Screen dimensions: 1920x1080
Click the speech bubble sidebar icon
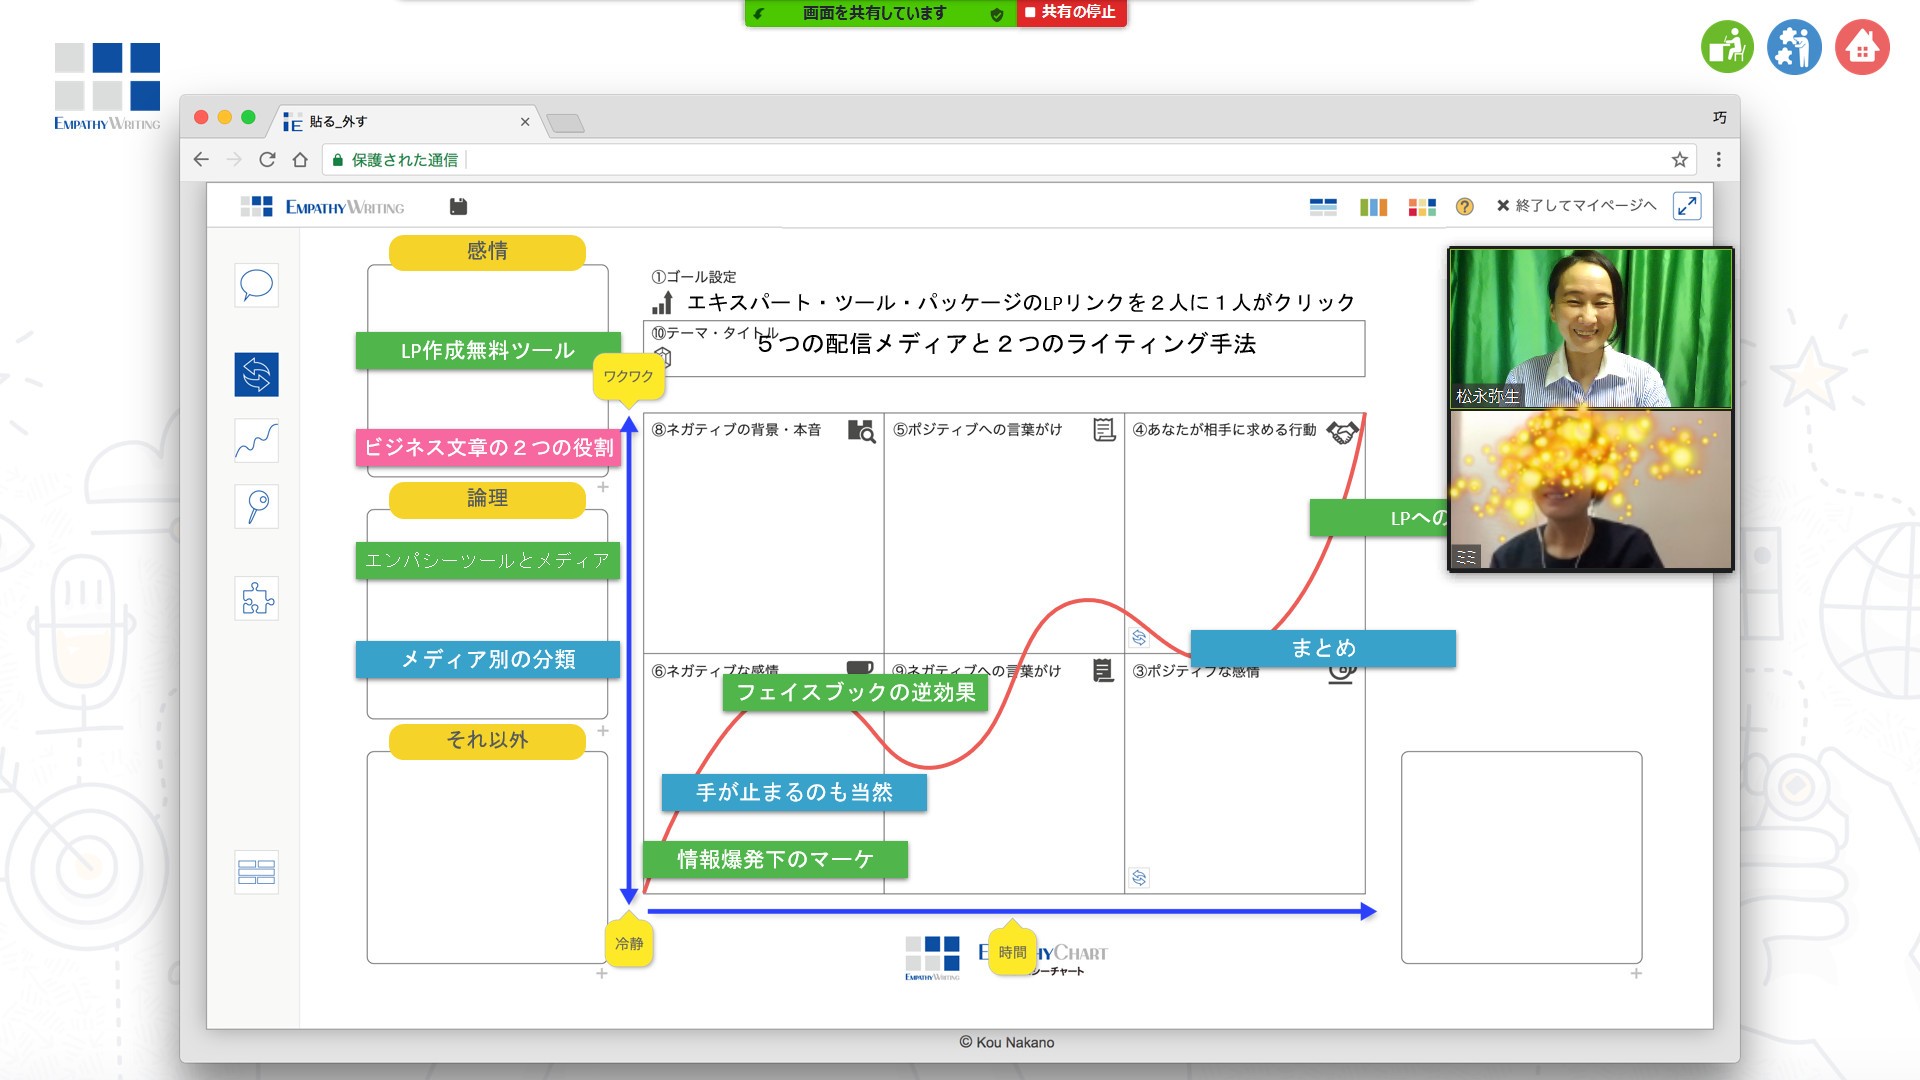pos(256,285)
